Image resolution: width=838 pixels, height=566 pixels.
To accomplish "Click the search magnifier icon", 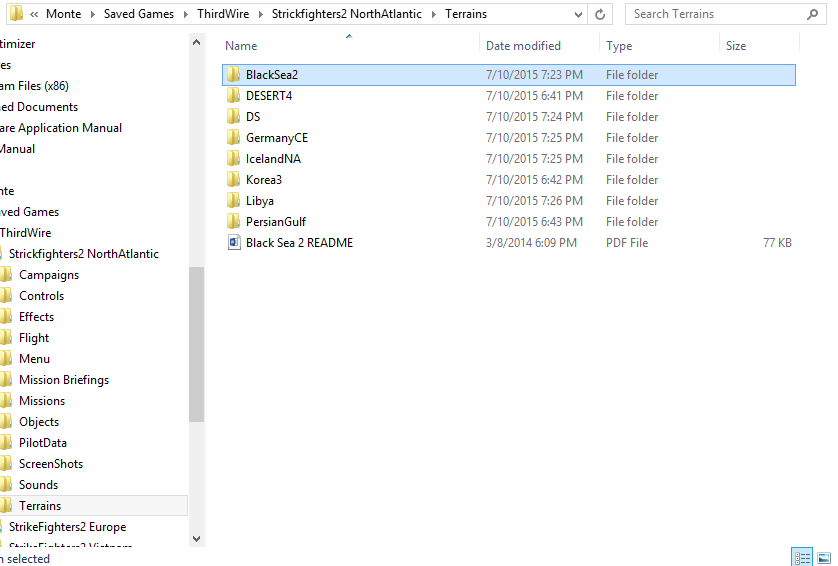I will click(812, 14).
